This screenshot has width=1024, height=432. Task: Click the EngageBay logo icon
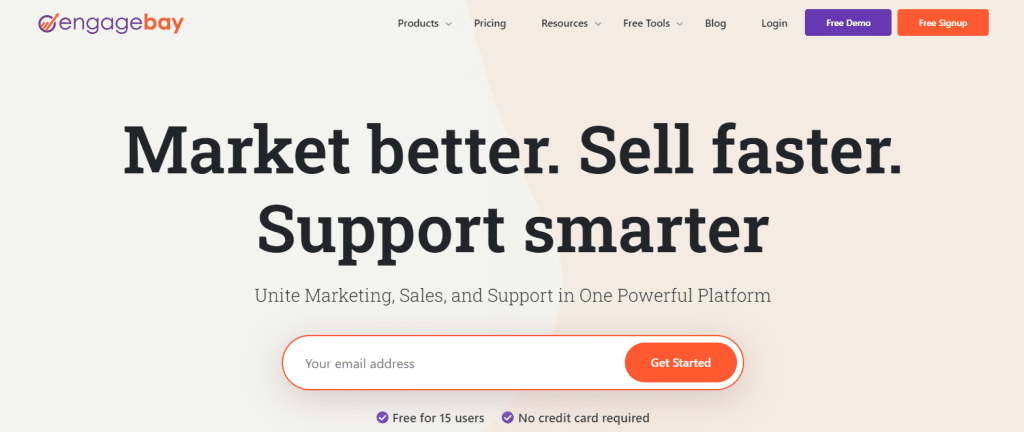click(49, 23)
